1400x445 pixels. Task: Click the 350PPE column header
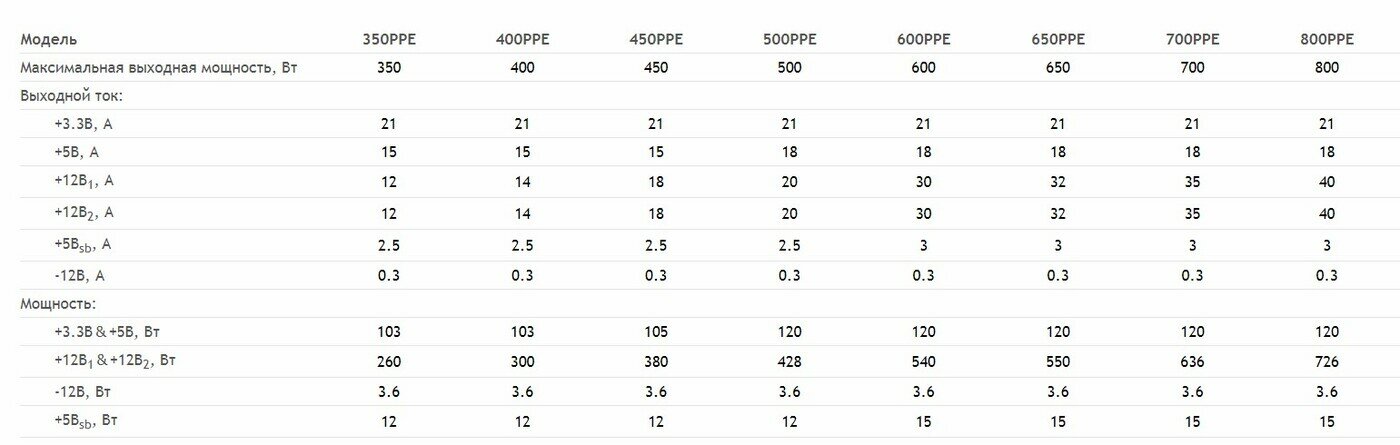click(389, 40)
